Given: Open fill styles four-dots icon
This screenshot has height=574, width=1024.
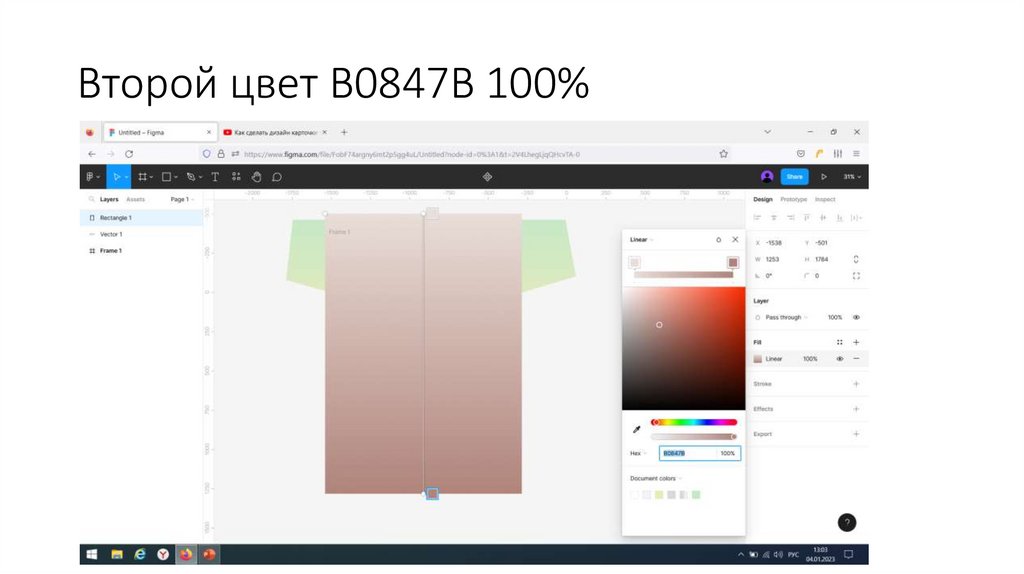Looking at the screenshot, I should [x=840, y=342].
